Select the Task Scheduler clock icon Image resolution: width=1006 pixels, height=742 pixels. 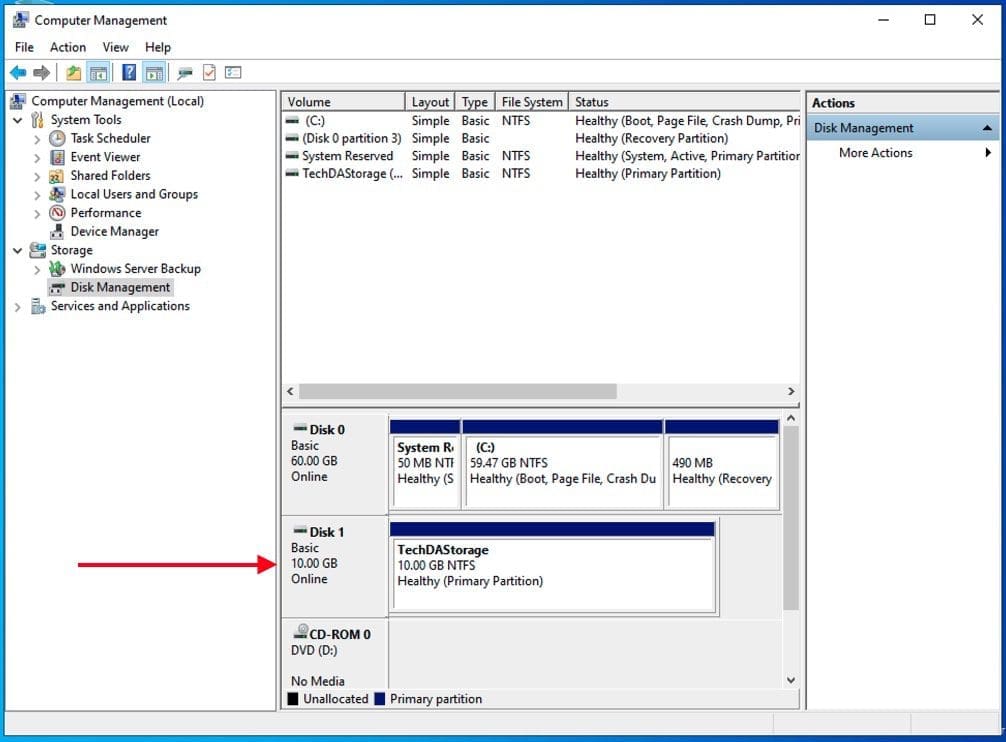57,138
